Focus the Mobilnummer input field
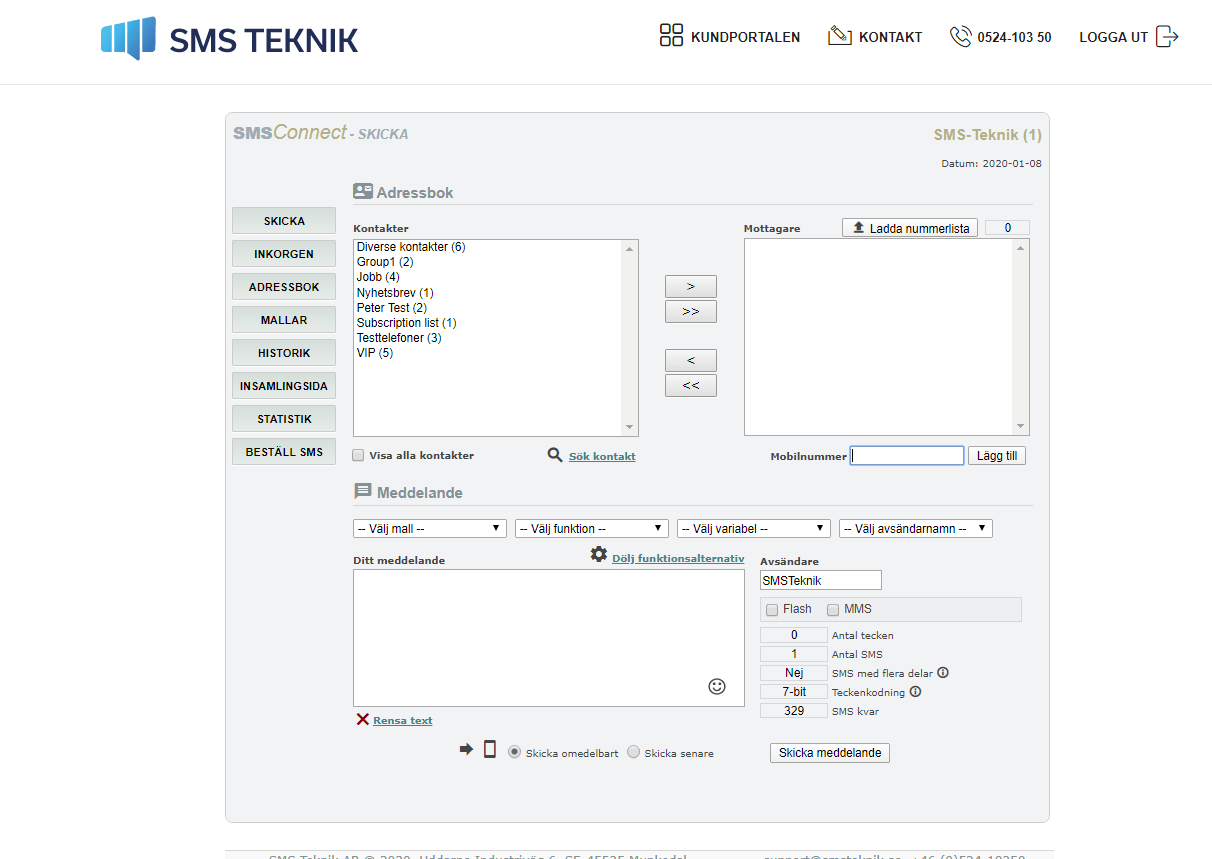This screenshot has width=1212, height=859. pos(907,456)
